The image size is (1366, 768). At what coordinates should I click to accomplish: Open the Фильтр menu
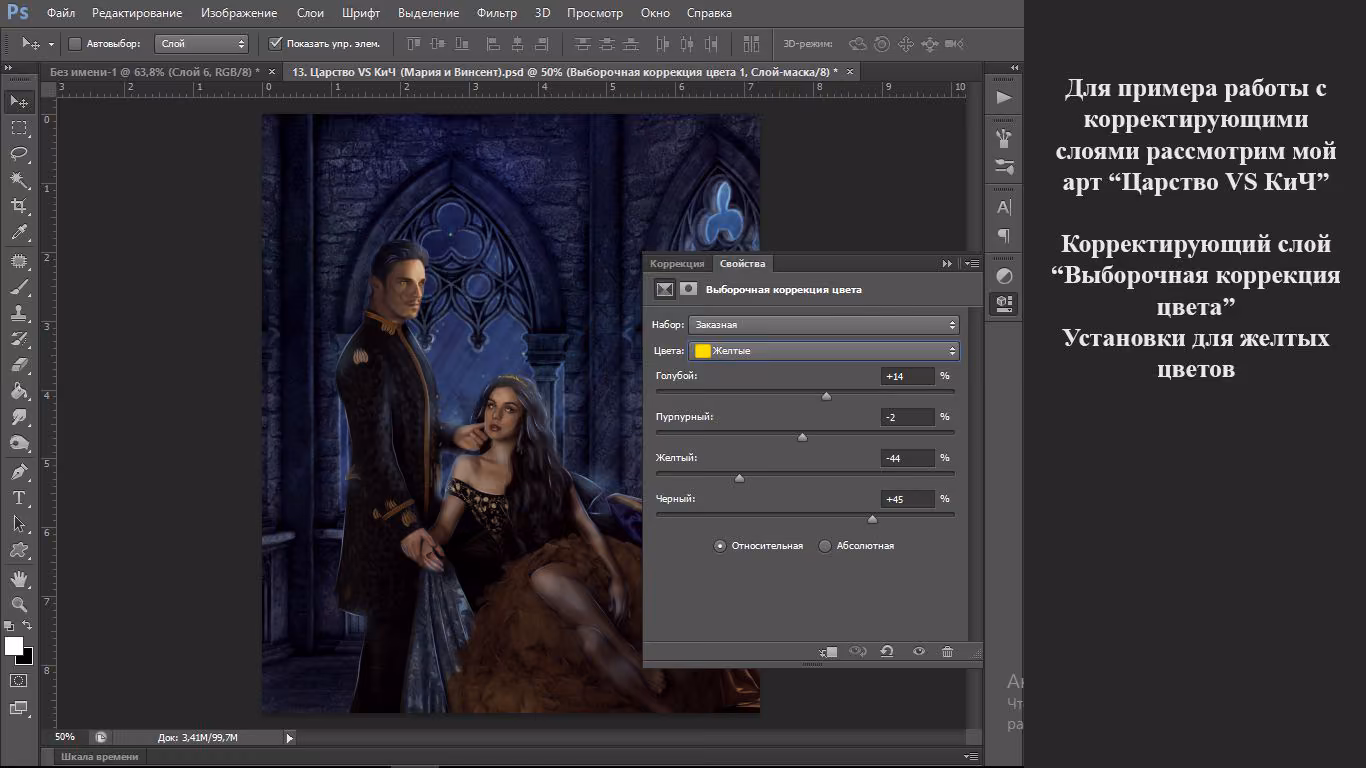(x=497, y=13)
